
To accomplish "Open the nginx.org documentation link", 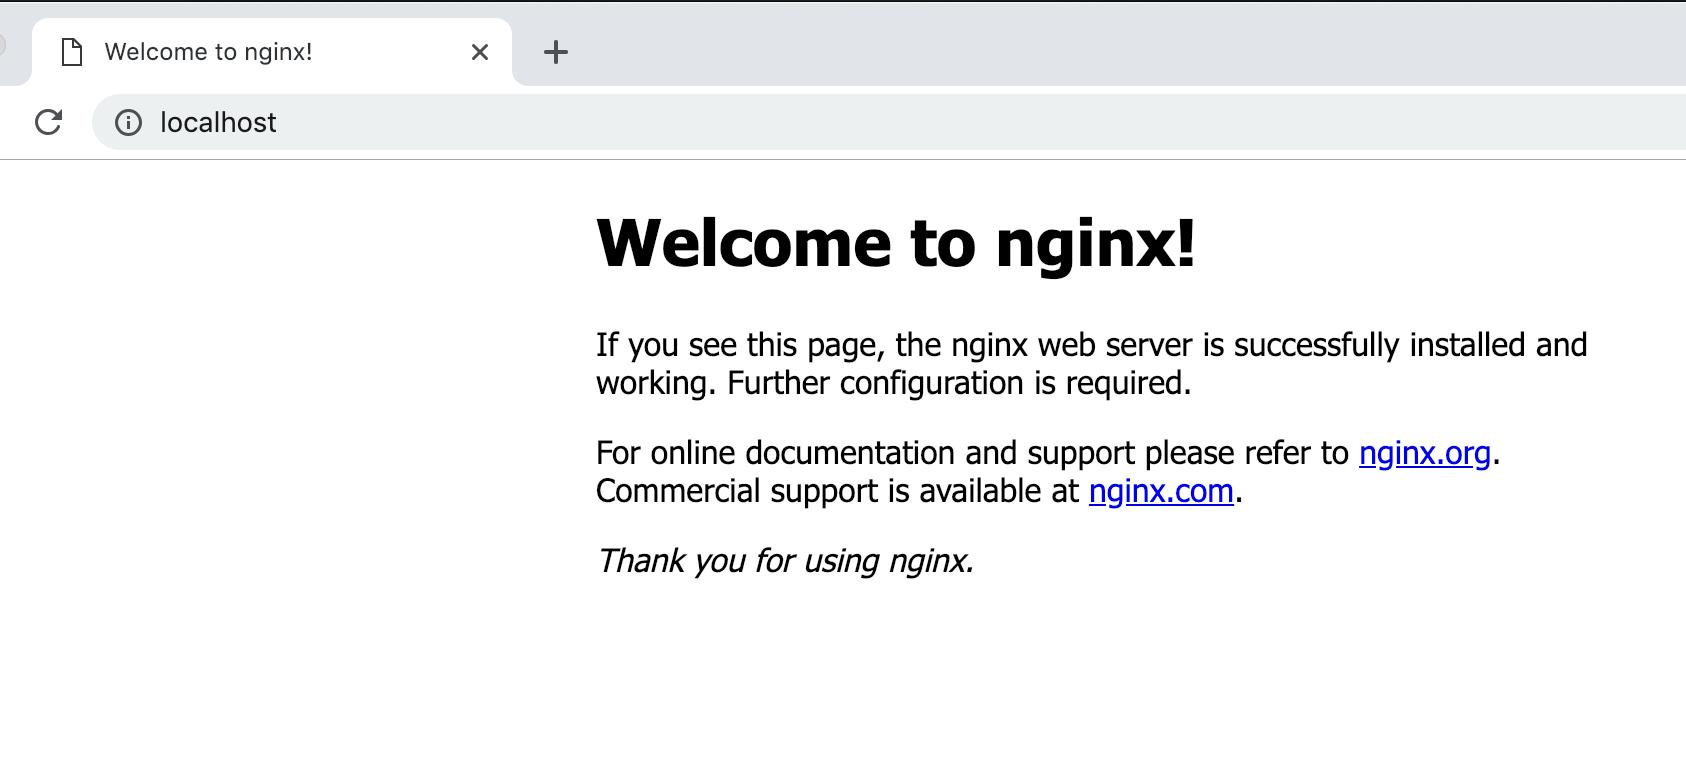I will (1424, 453).
